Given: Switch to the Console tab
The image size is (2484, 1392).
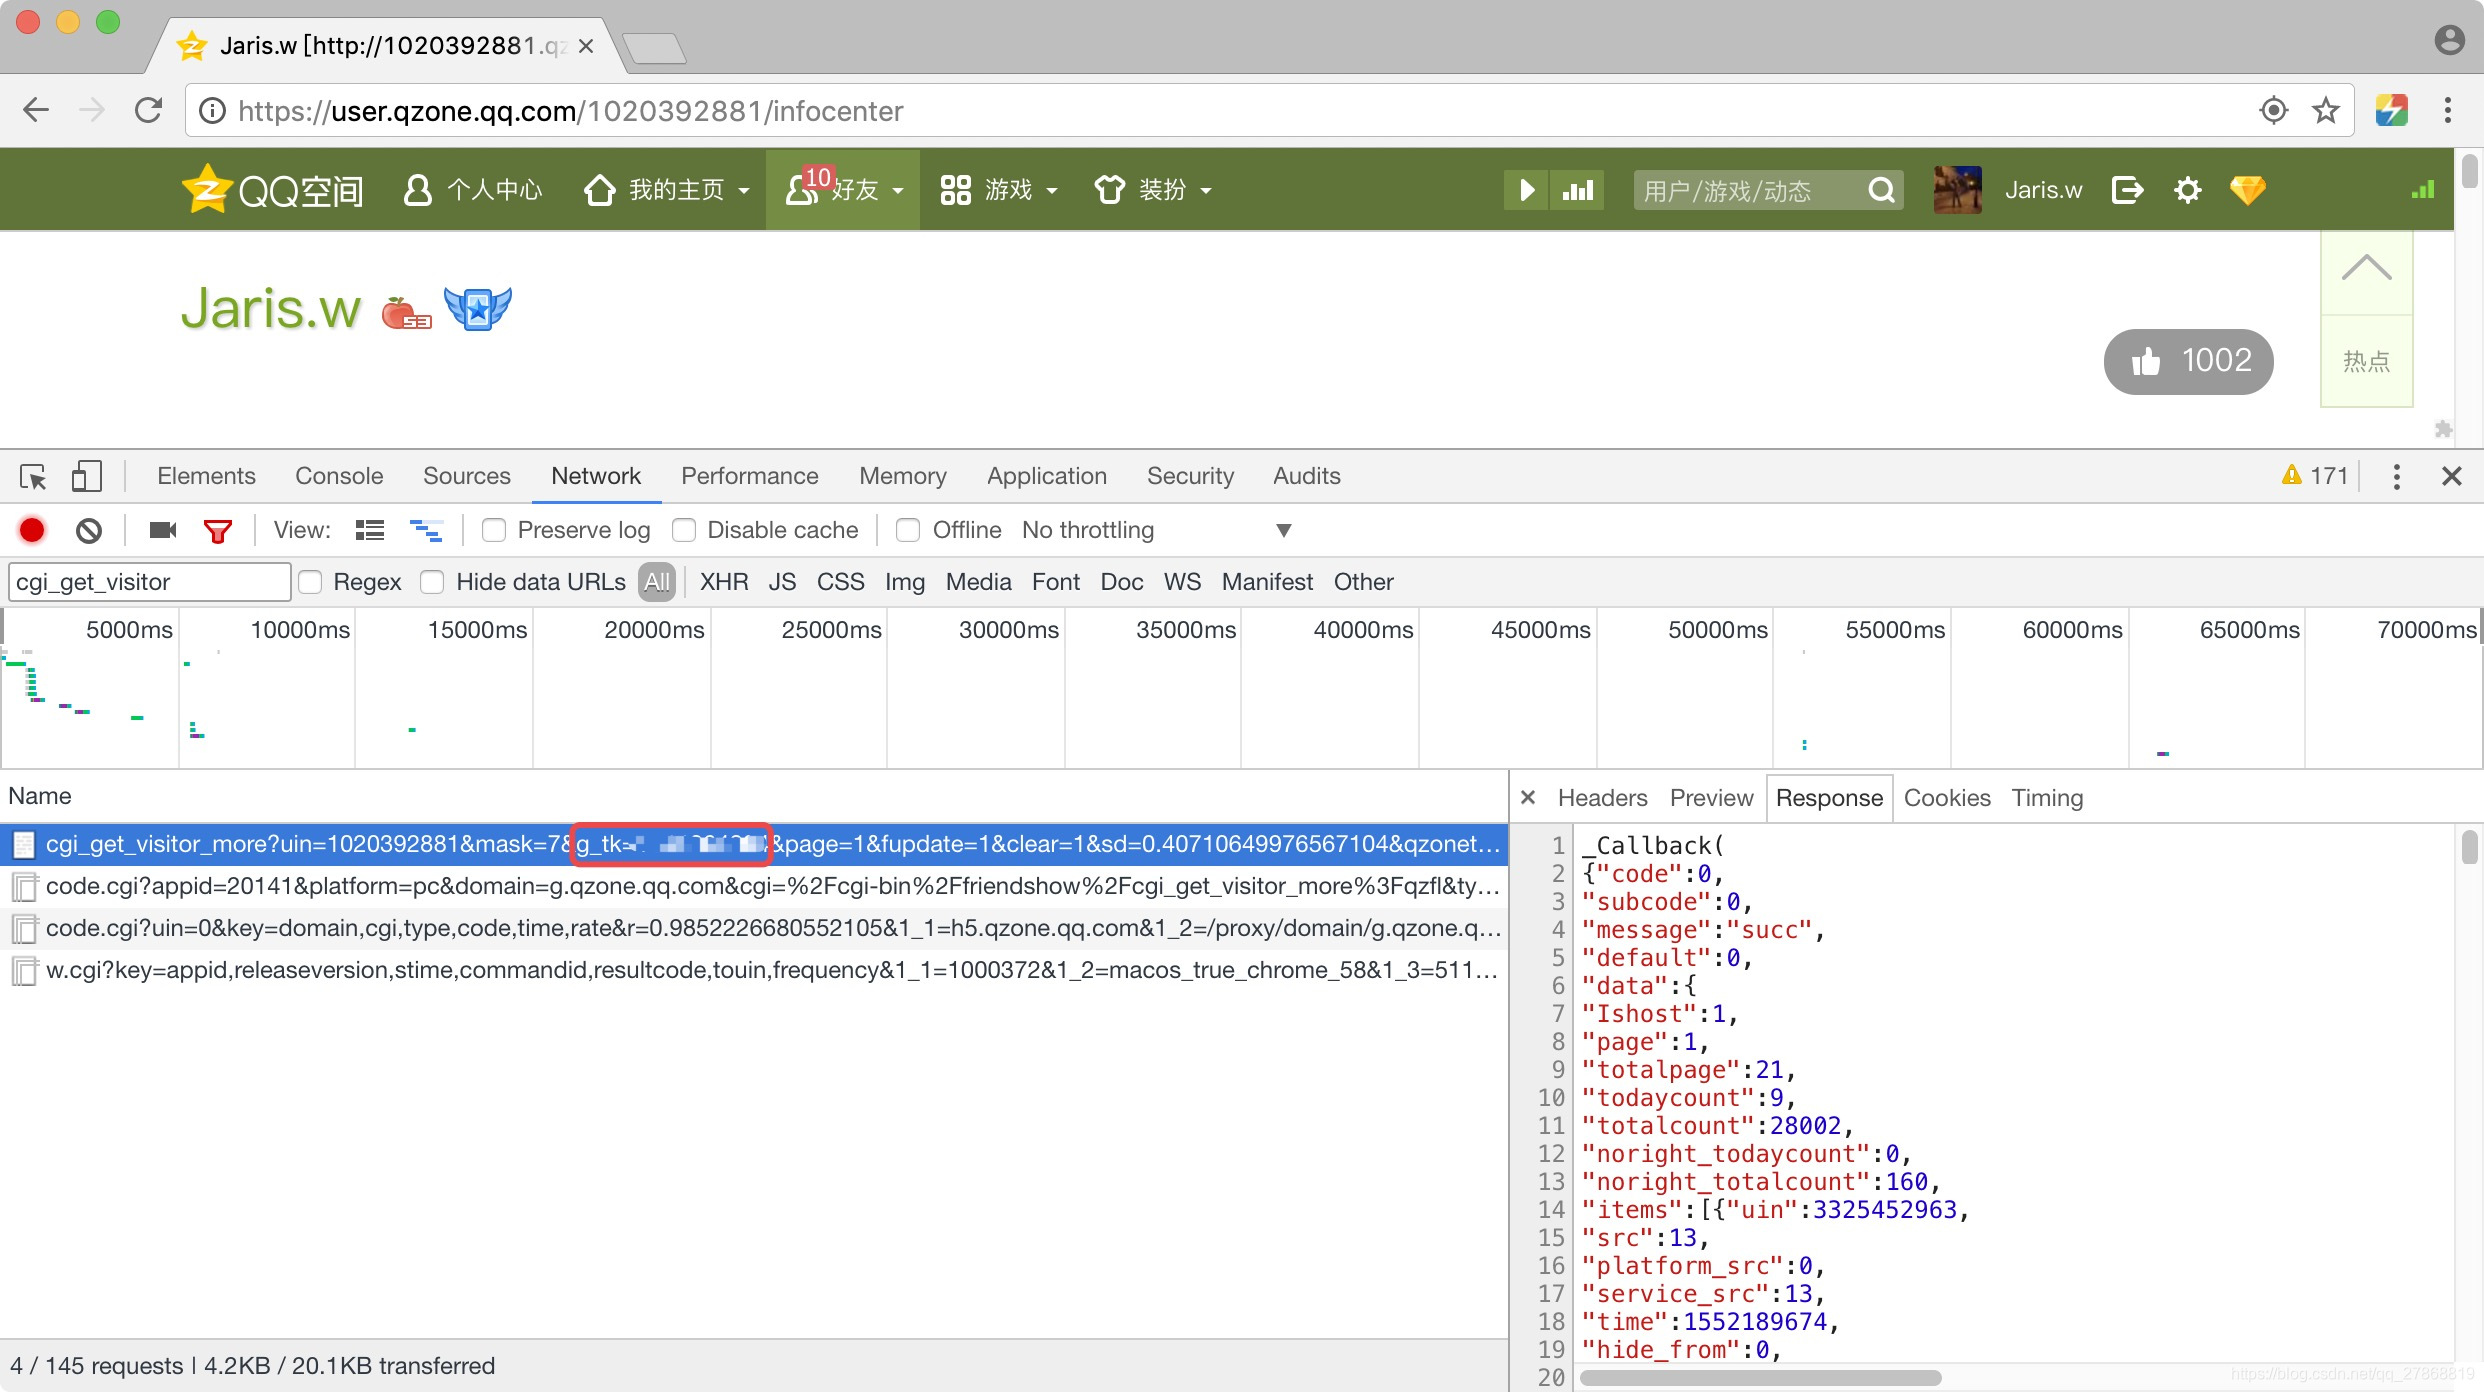Looking at the screenshot, I should click(x=339, y=476).
